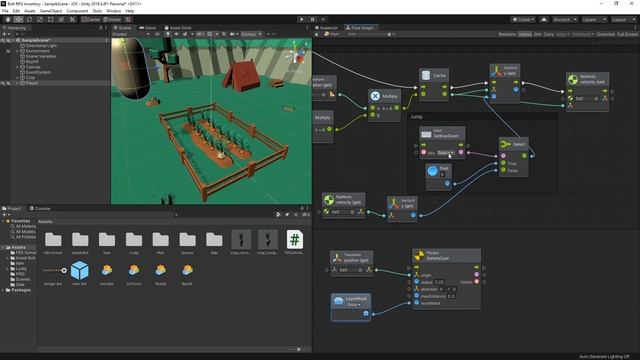Pause the game with Pause button
Viewport: 640px width, 360px height.
tap(313, 19)
